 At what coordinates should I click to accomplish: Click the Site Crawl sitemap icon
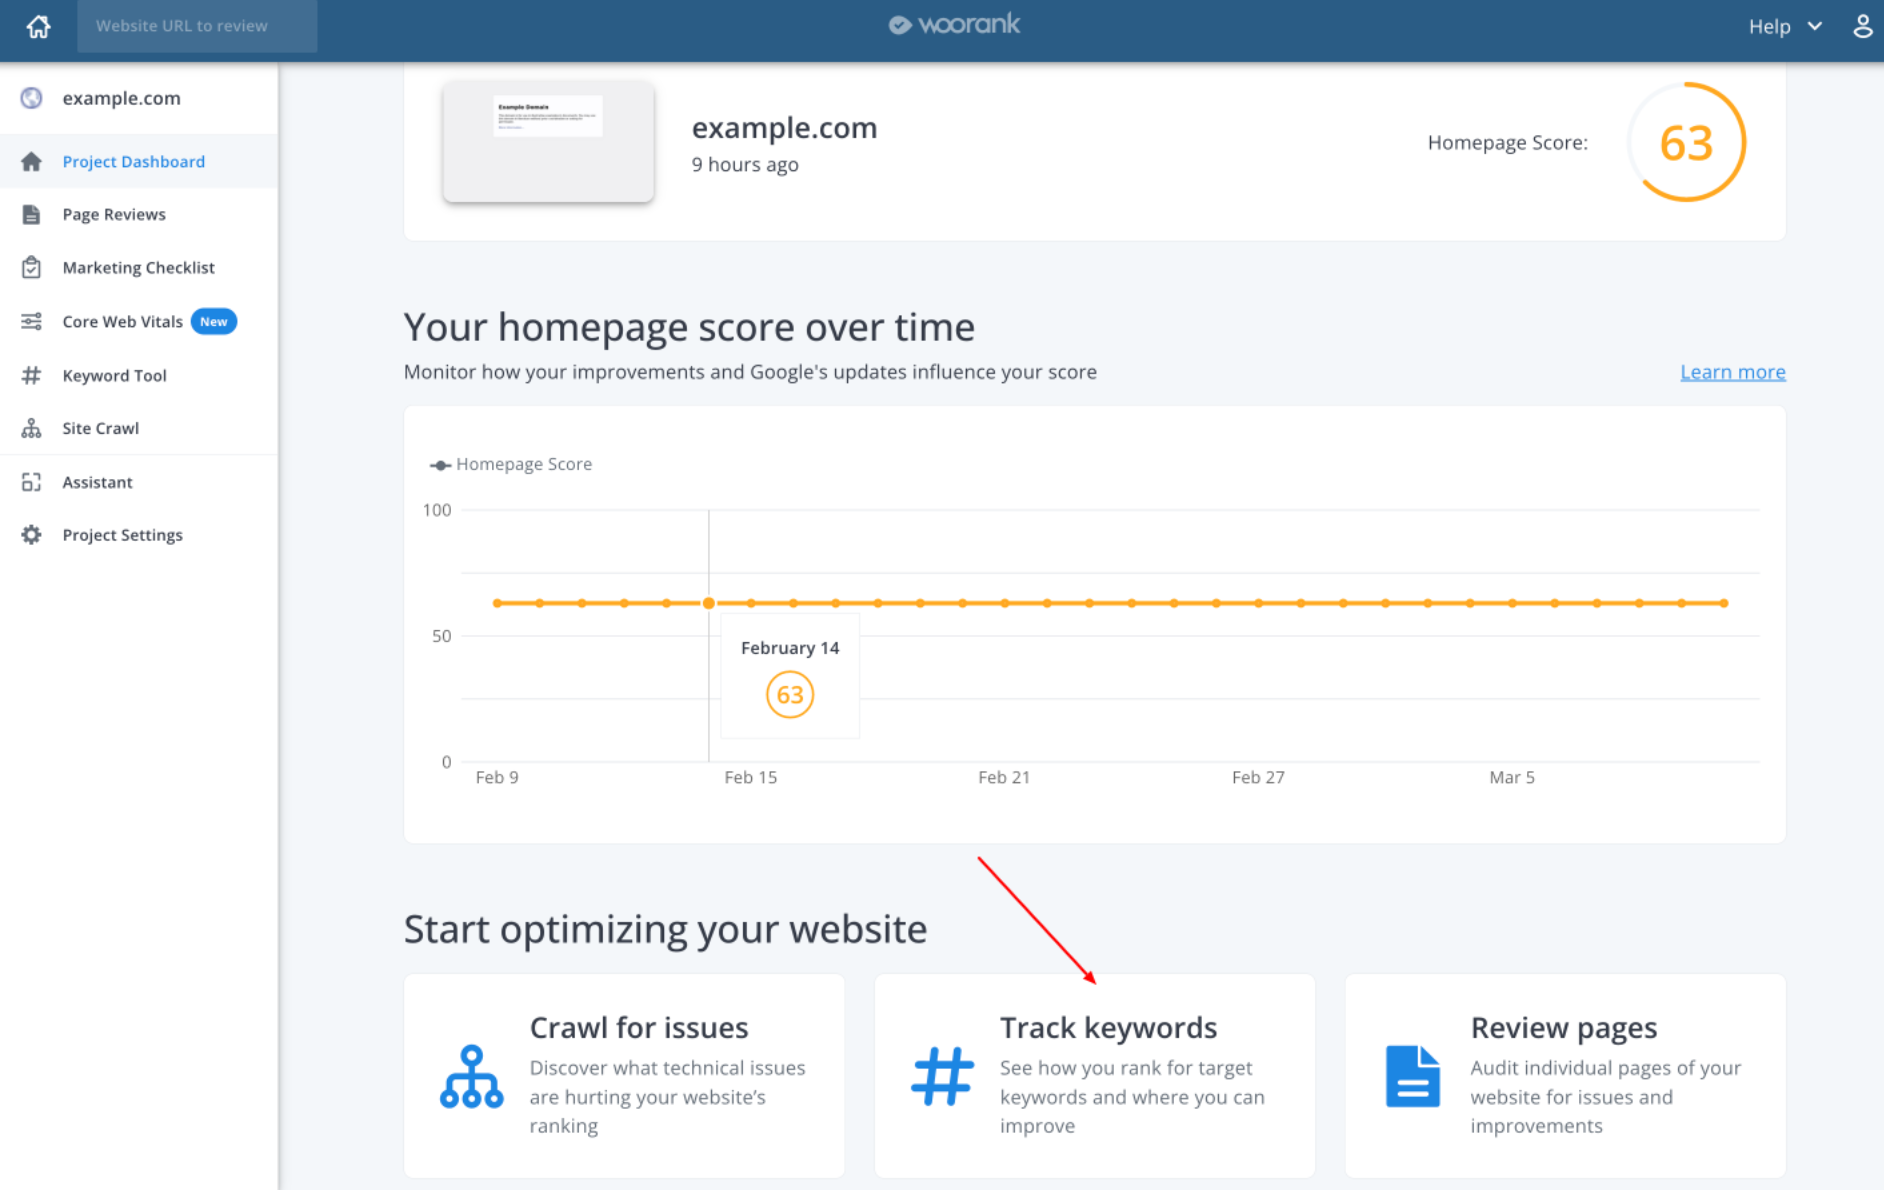[32, 428]
